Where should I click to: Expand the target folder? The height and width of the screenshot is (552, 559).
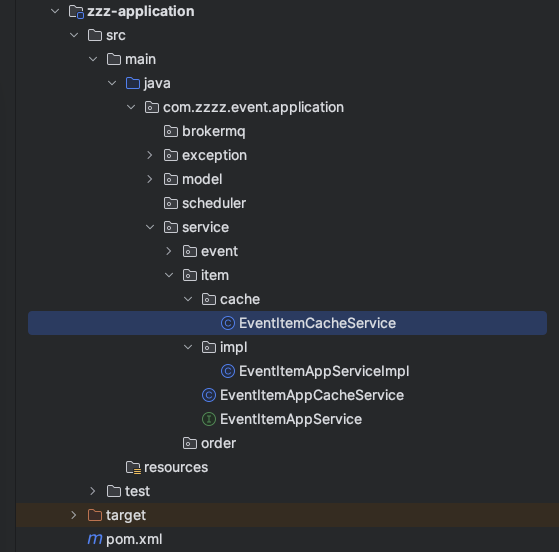pyautogui.click(x=73, y=515)
